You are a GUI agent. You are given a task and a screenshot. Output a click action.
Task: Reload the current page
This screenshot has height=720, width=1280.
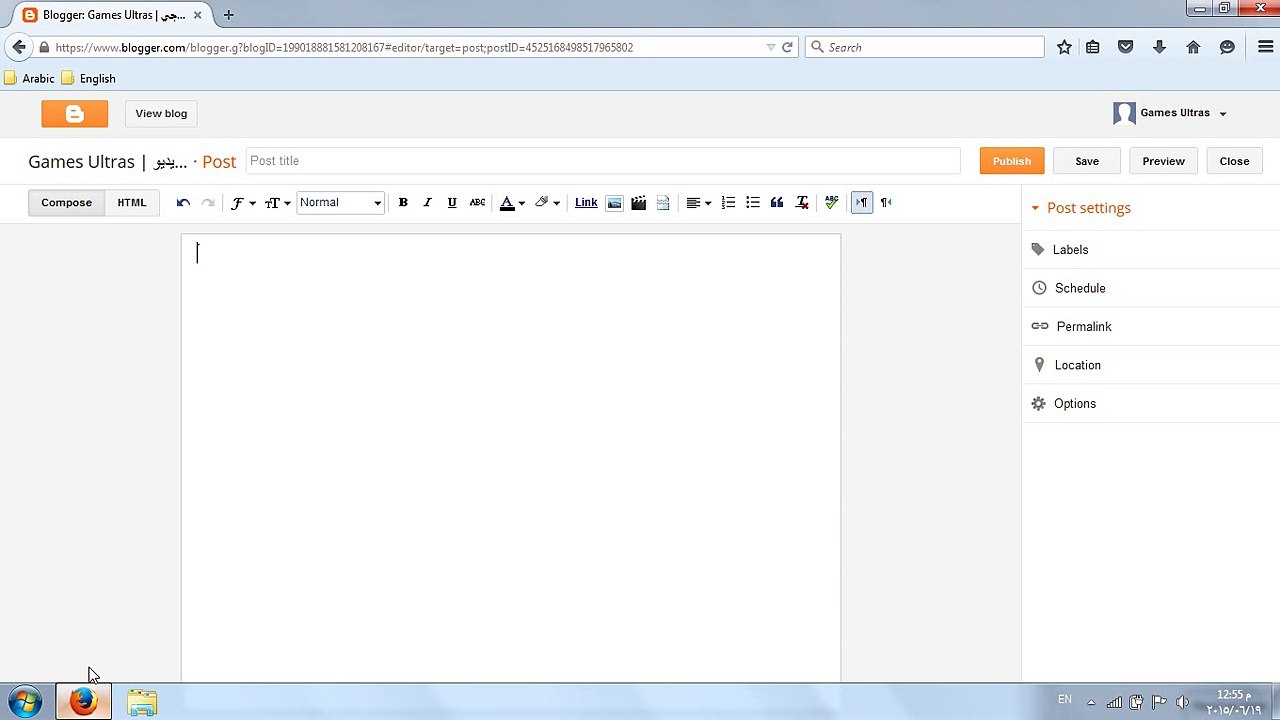pos(787,47)
